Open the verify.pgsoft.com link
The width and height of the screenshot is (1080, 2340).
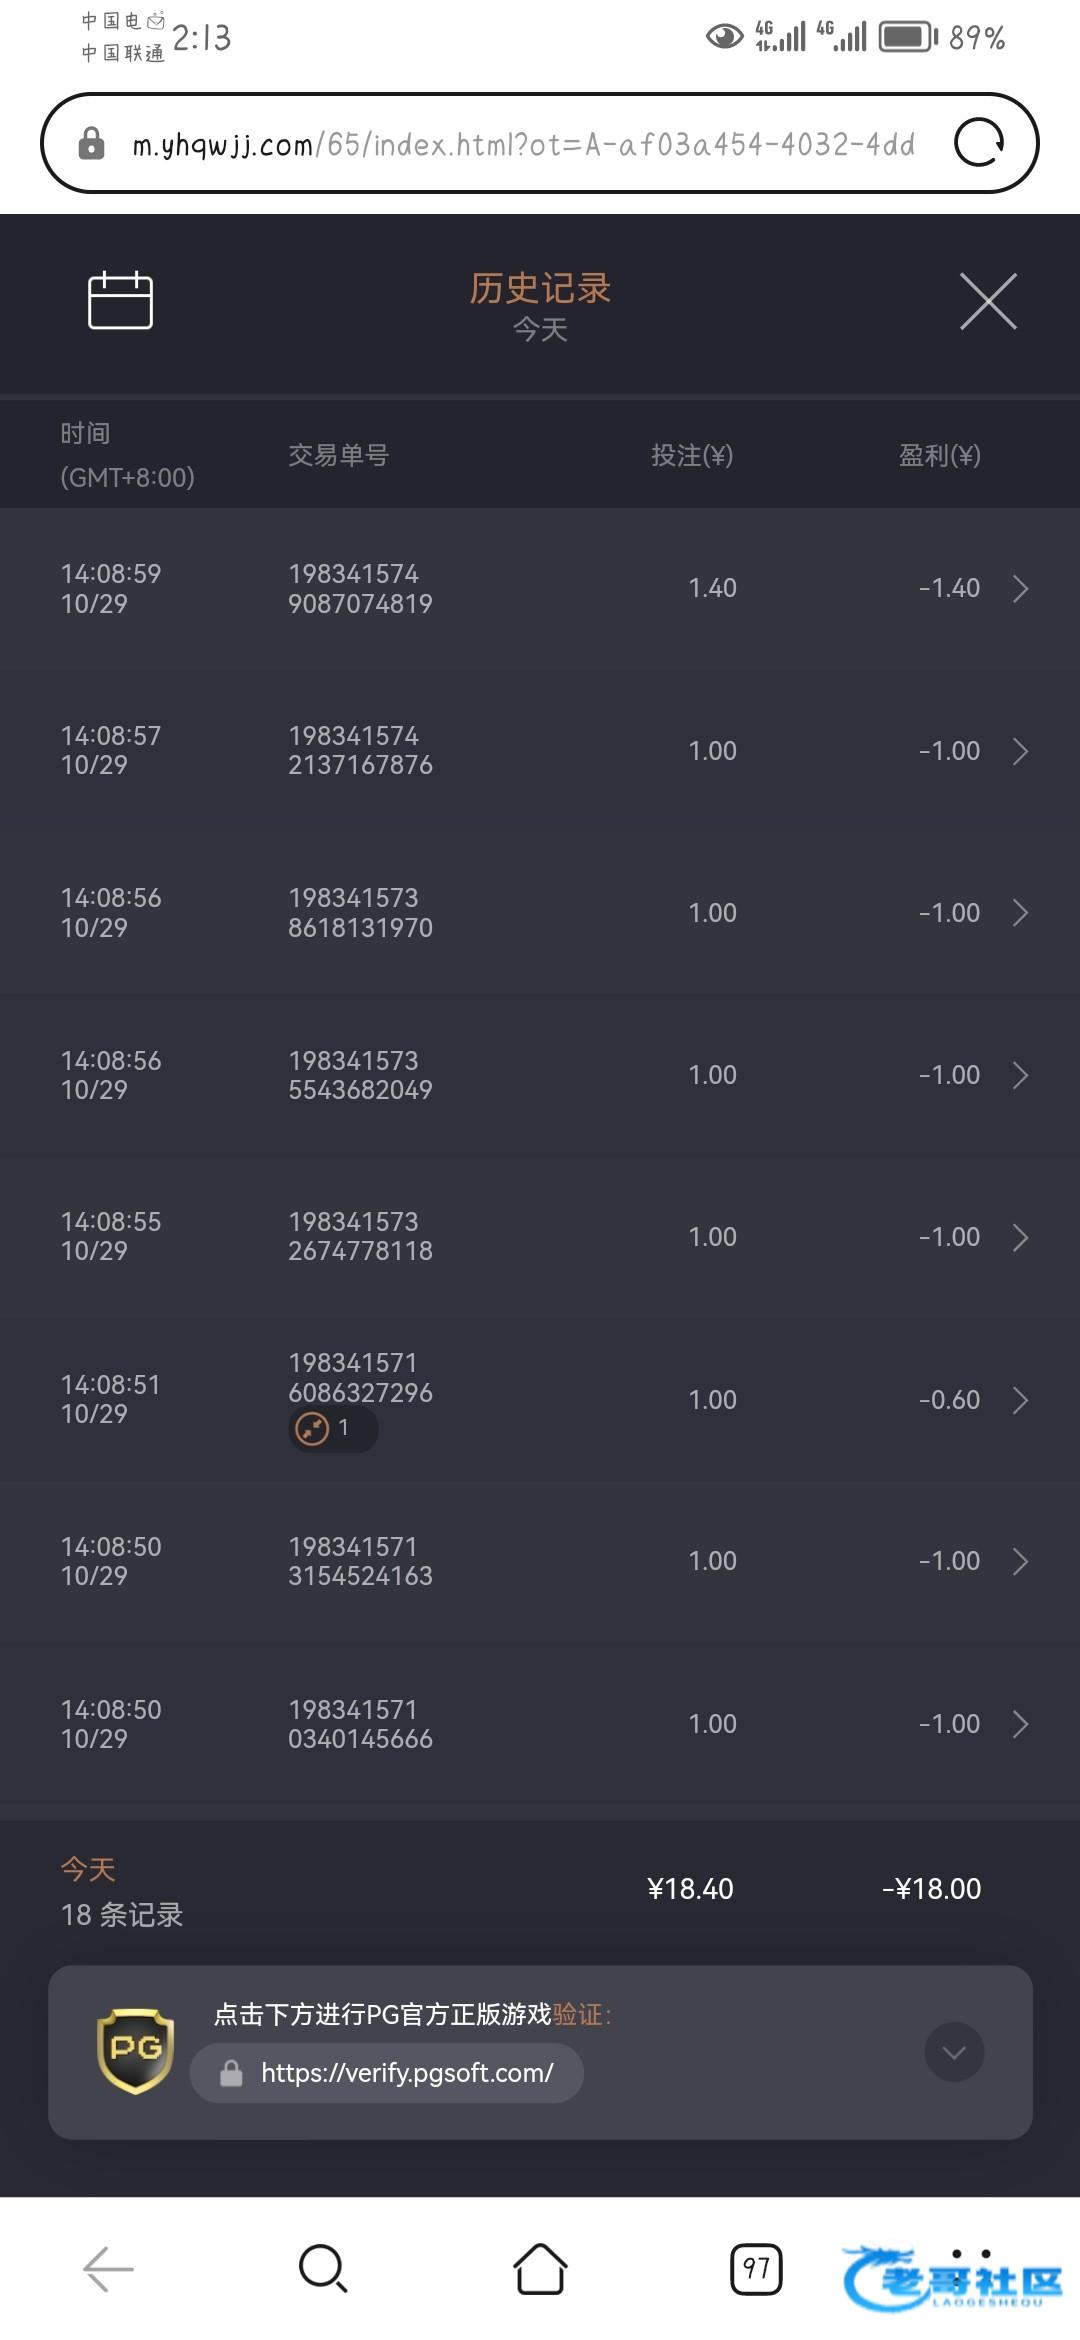pos(406,2073)
